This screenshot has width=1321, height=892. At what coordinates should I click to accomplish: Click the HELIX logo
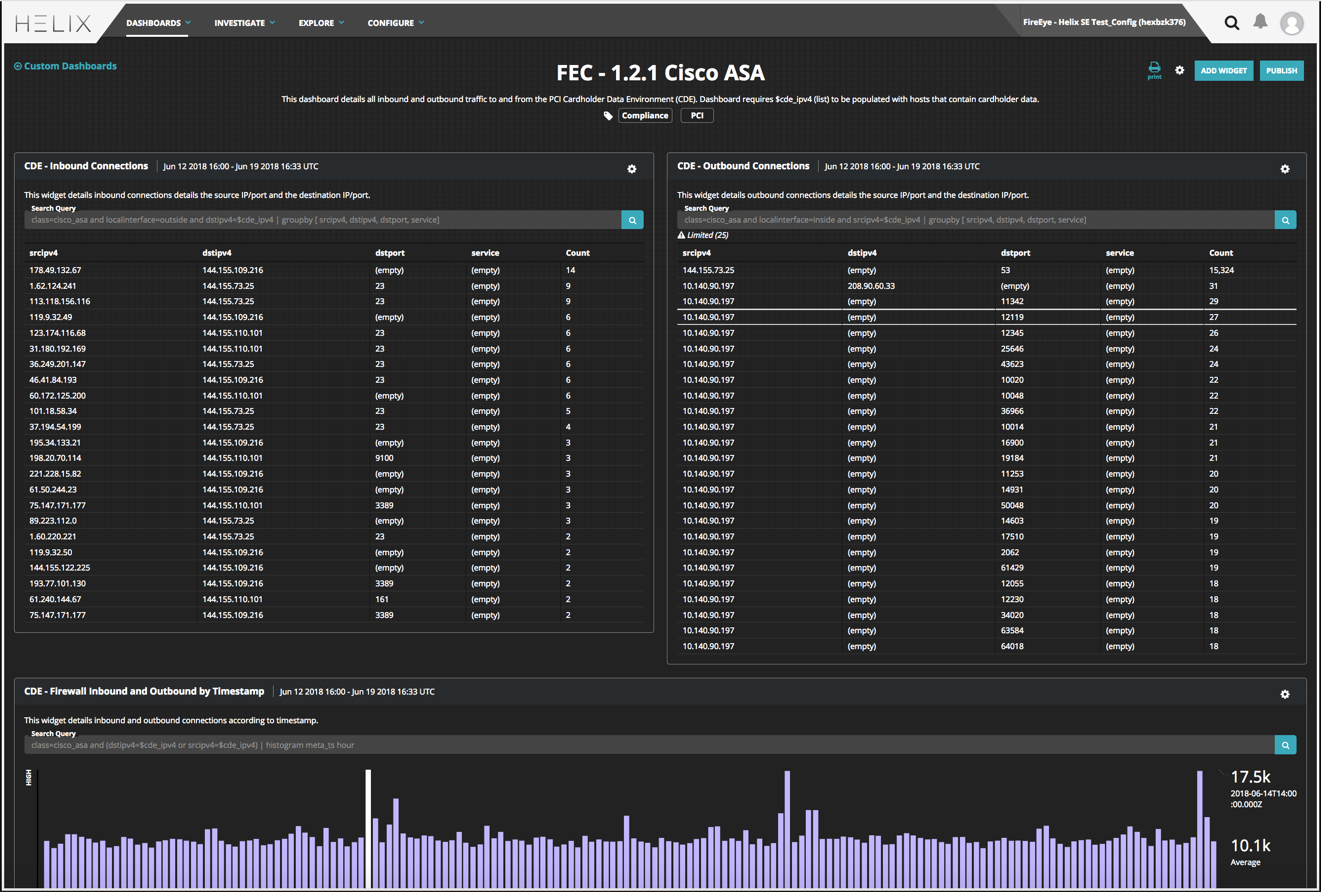53,23
